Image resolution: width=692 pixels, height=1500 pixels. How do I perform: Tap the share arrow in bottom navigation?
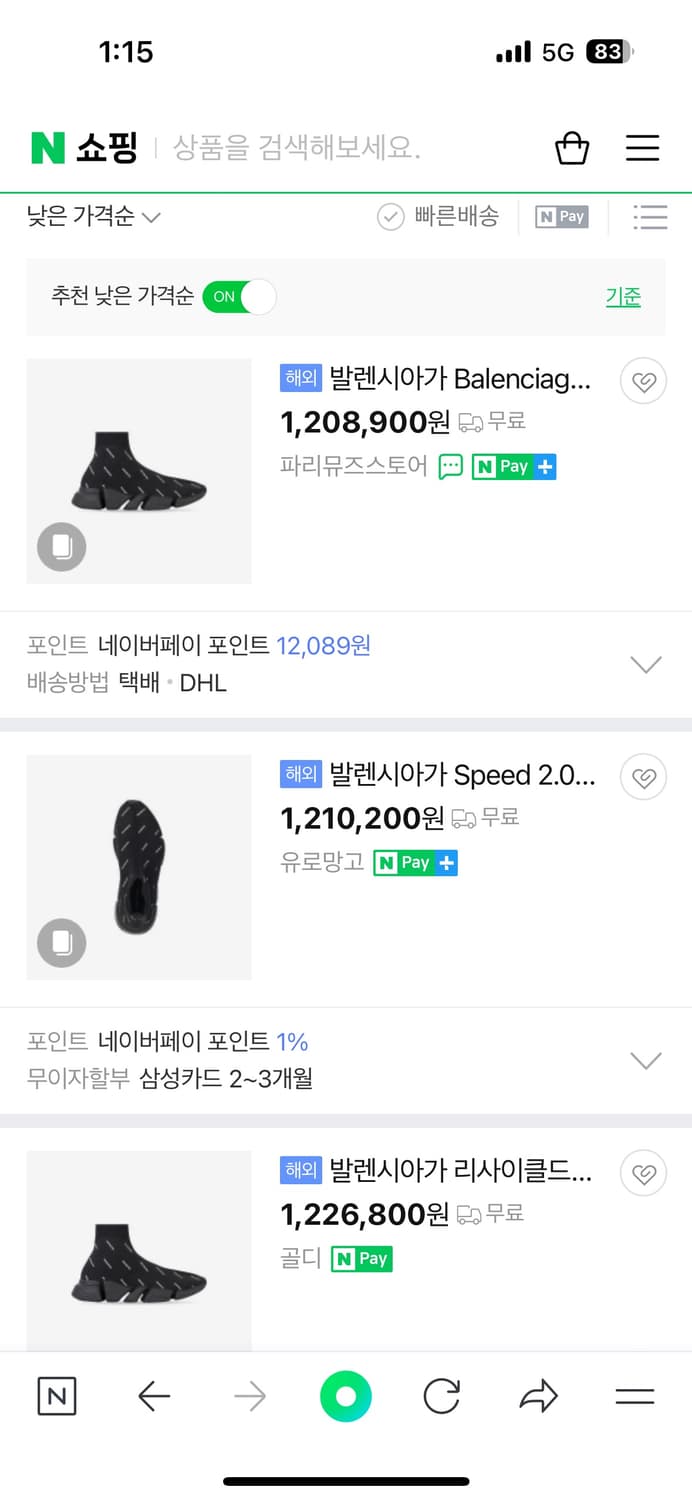pyautogui.click(x=538, y=1396)
